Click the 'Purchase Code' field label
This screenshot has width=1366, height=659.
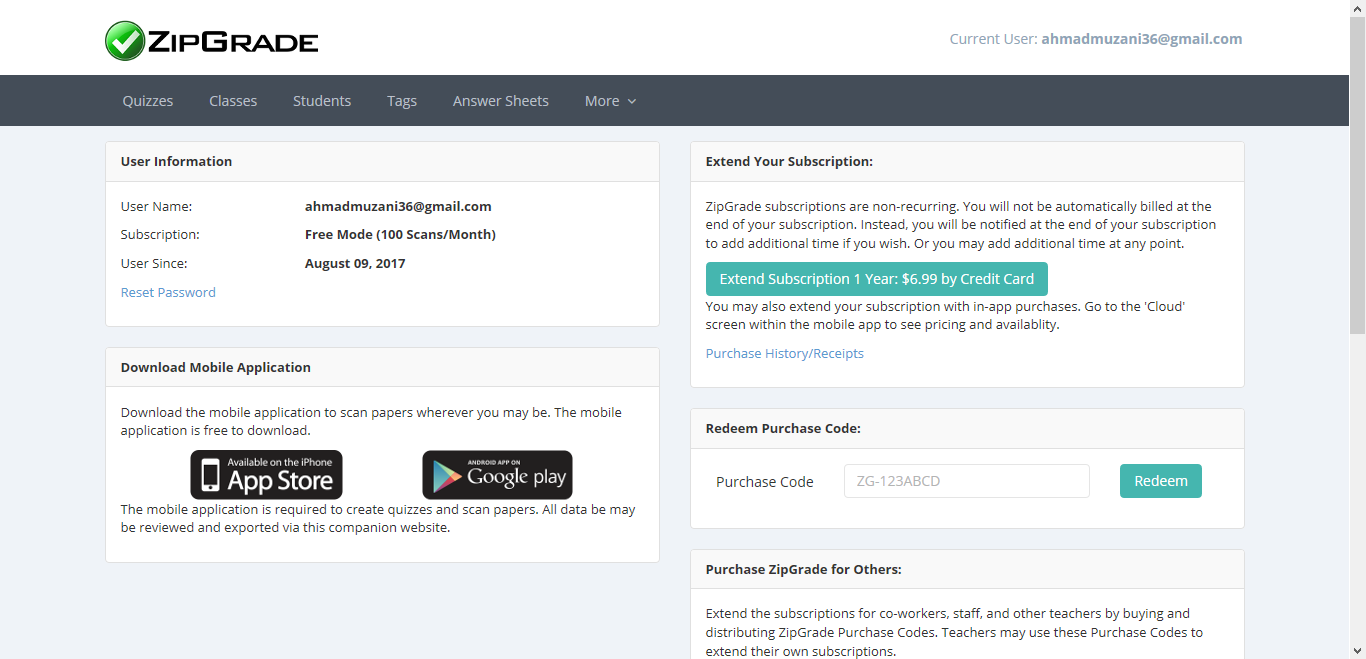(x=765, y=481)
